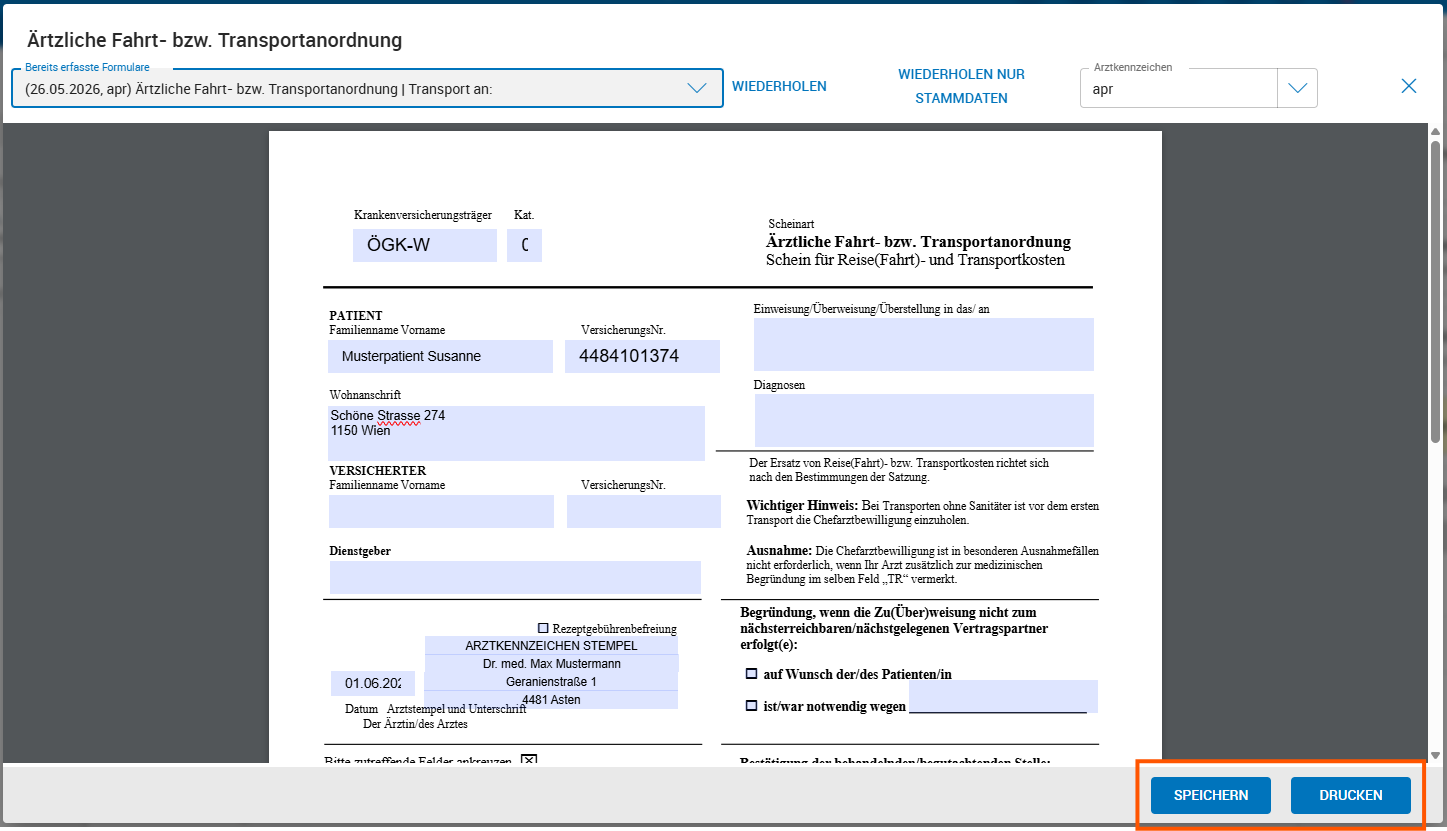
Task: Select the Dienstgeber input field
Action: (x=515, y=577)
